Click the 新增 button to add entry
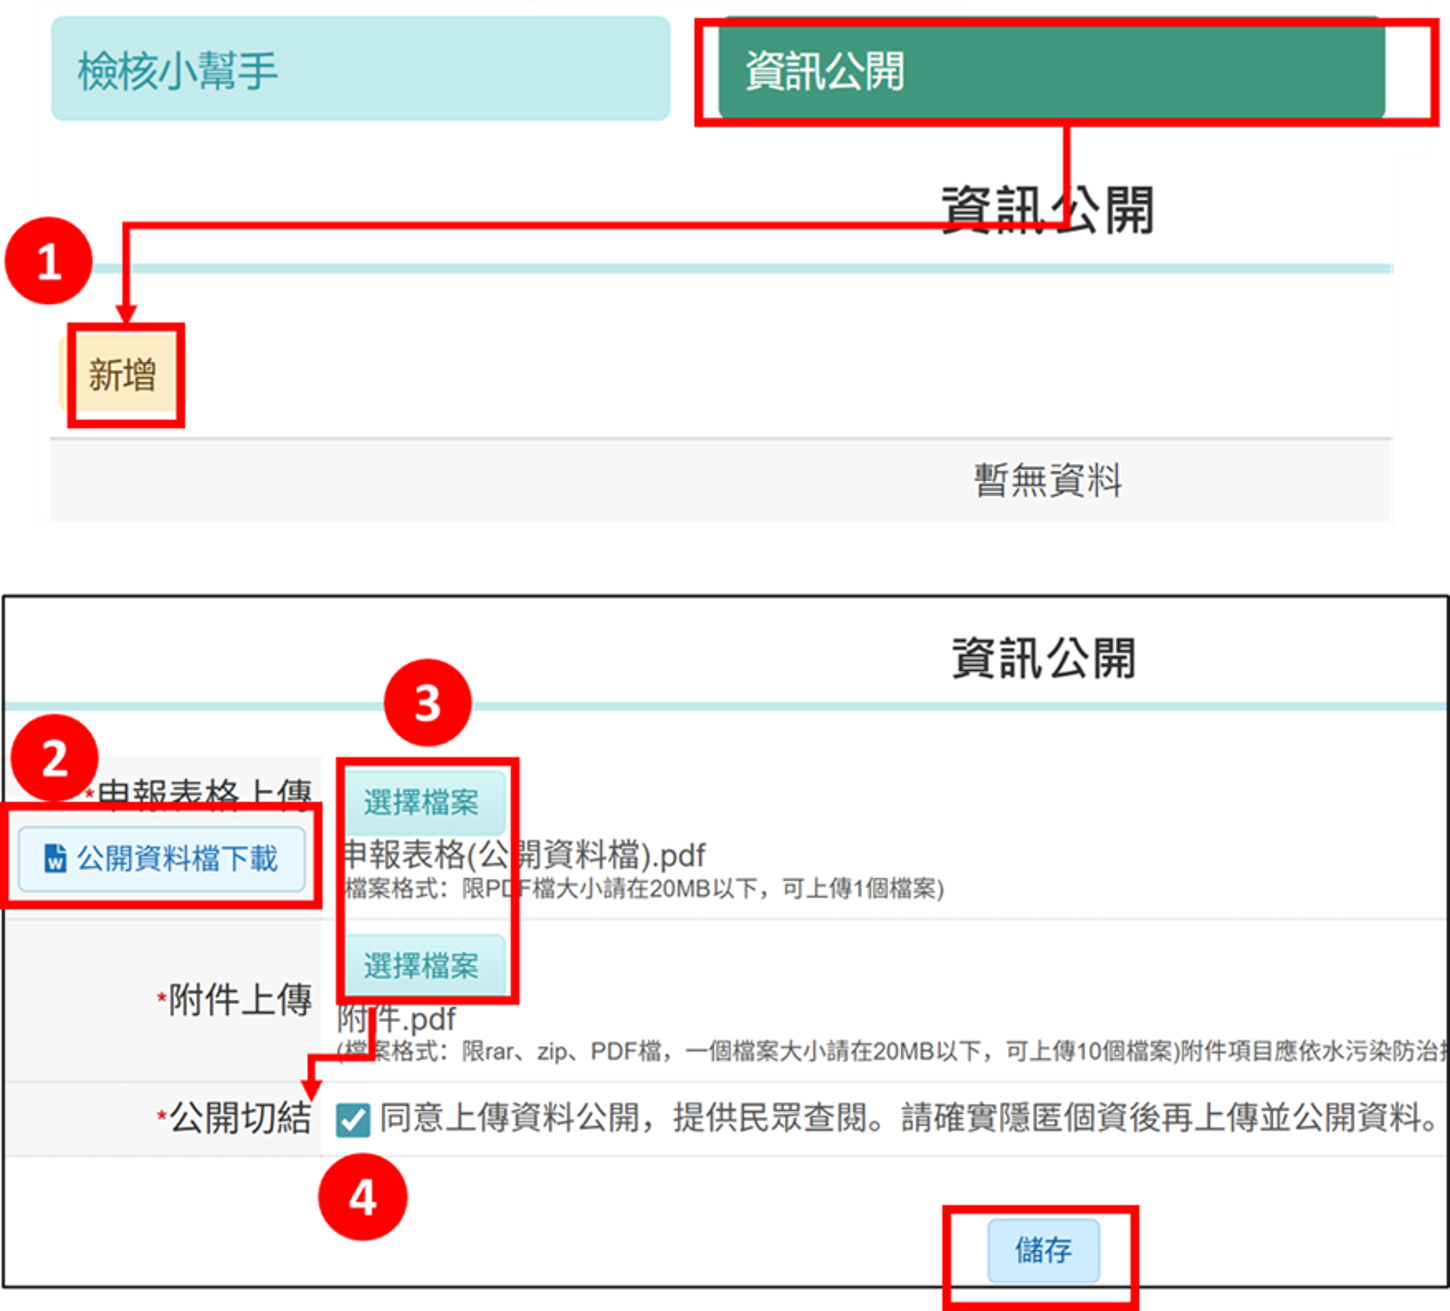 coord(122,375)
